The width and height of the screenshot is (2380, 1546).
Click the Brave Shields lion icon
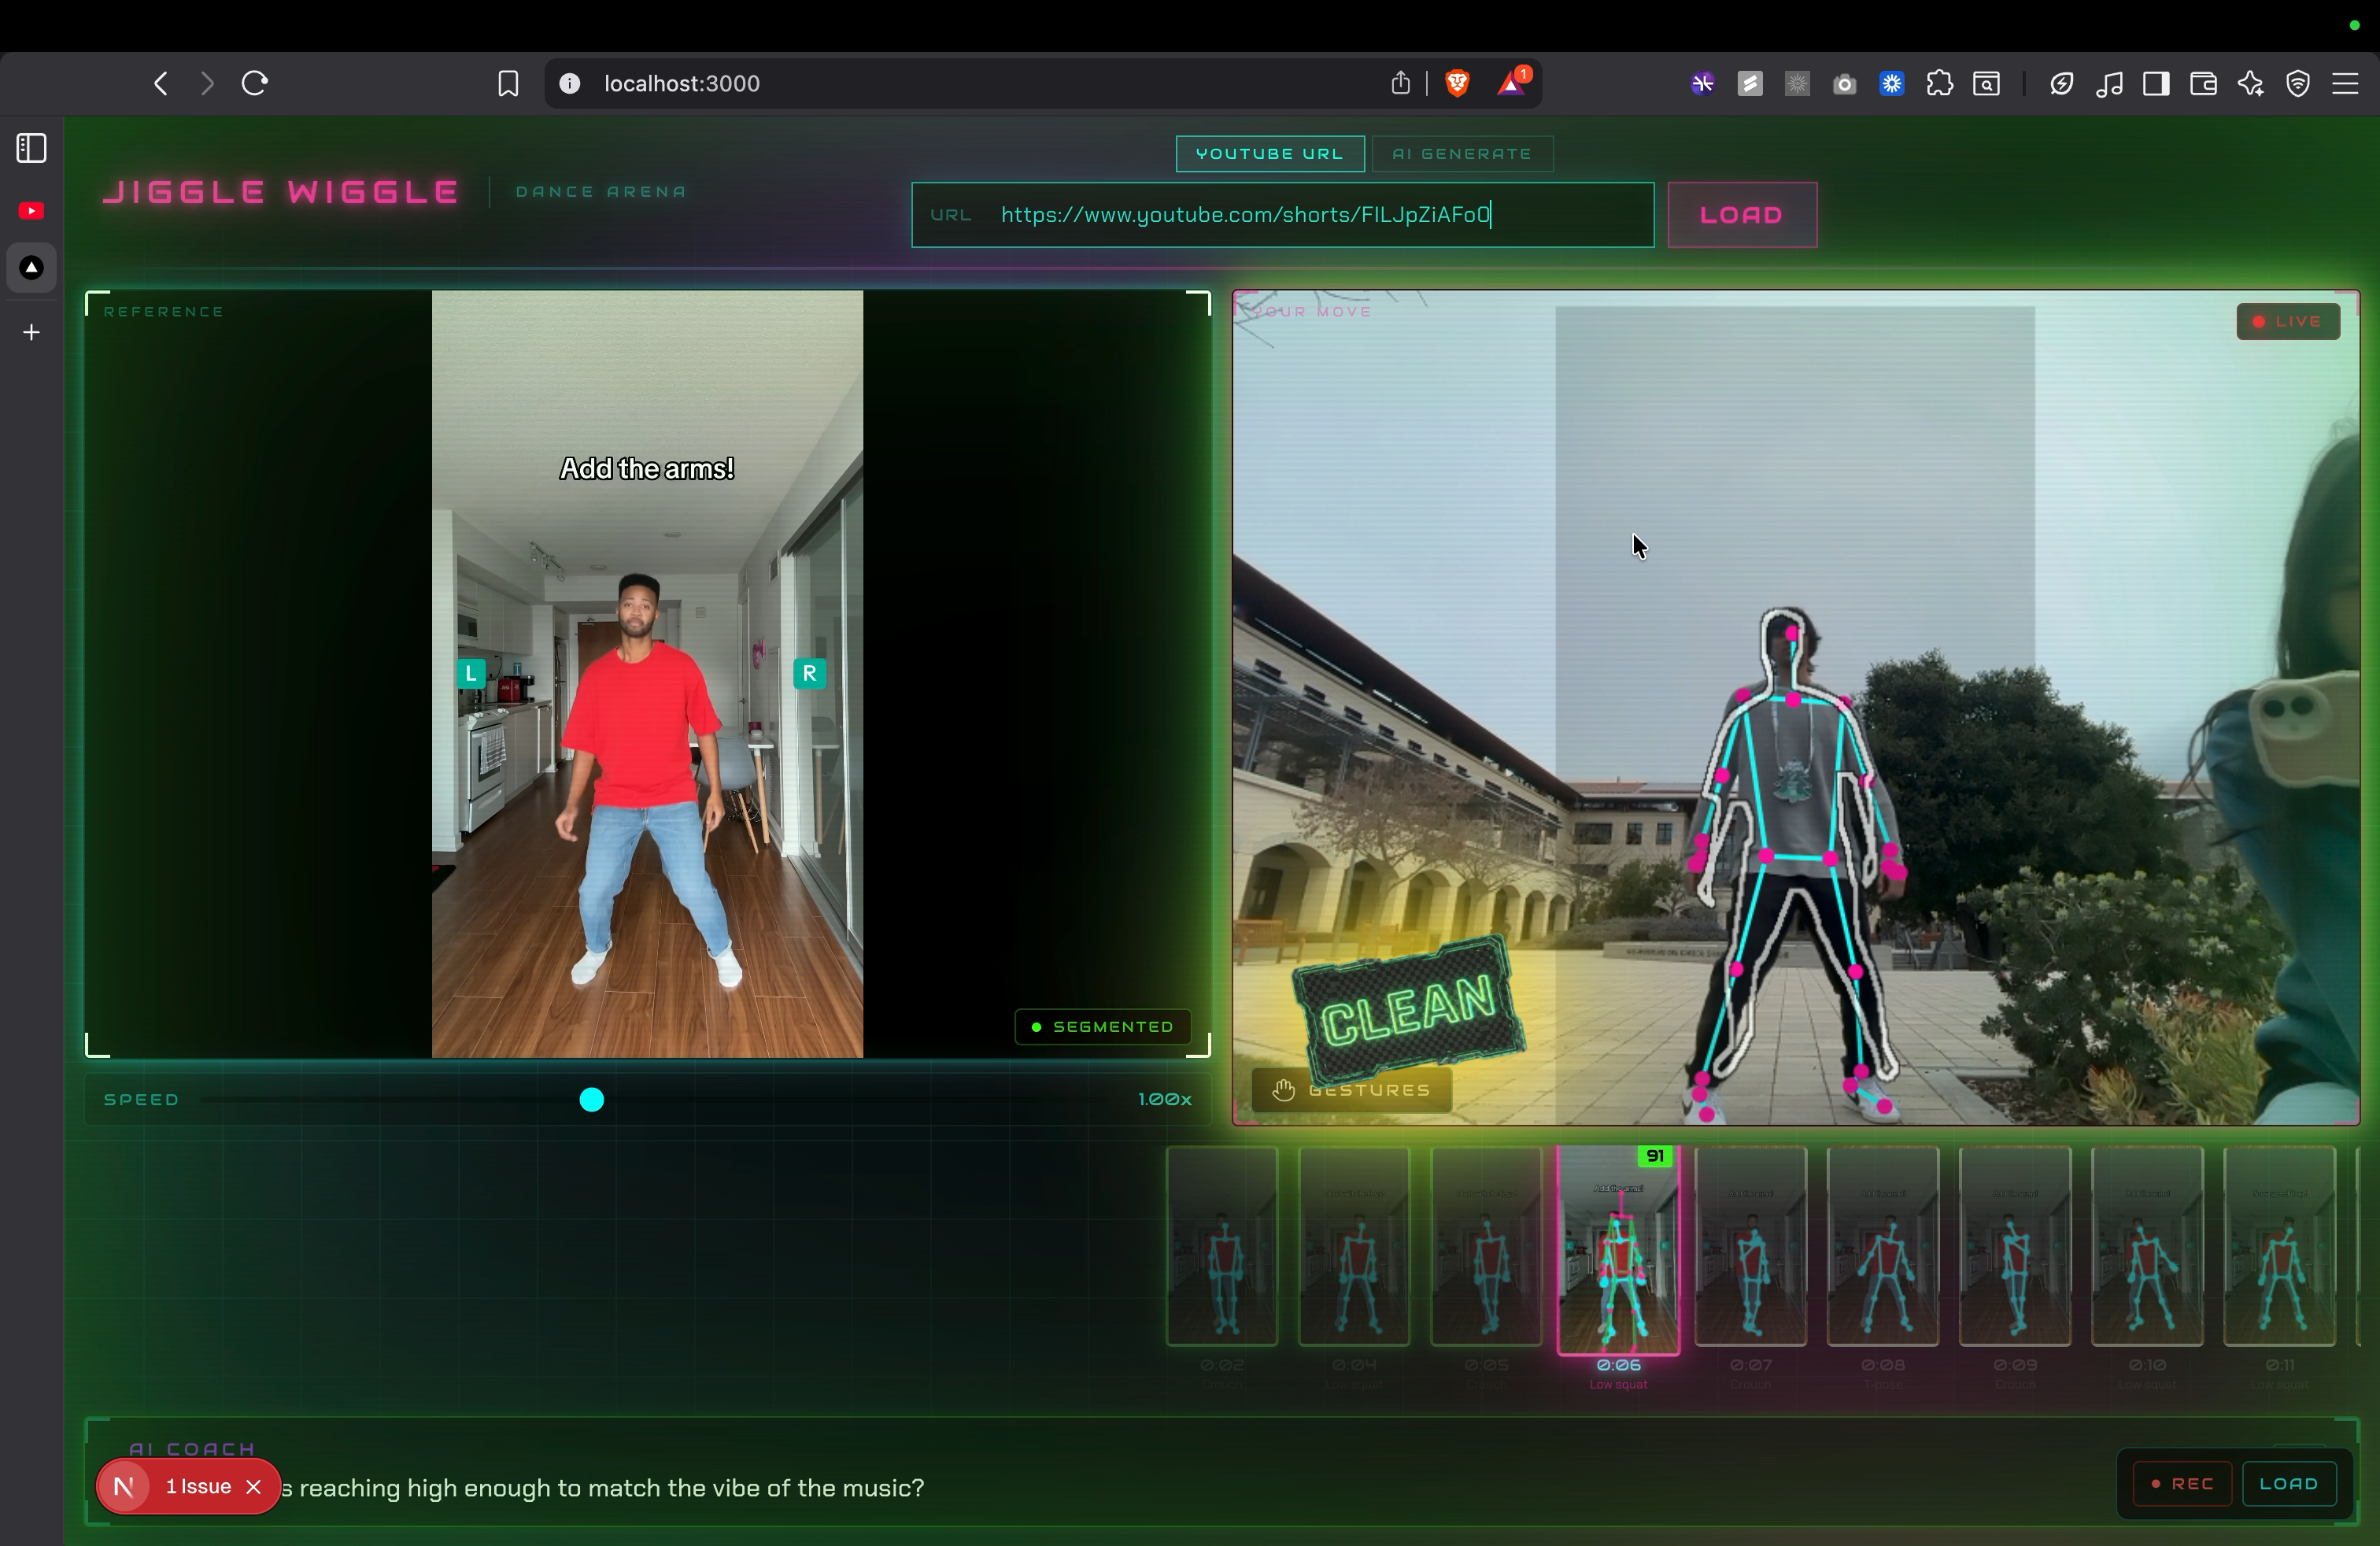pyautogui.click(x=1457, y=84)
